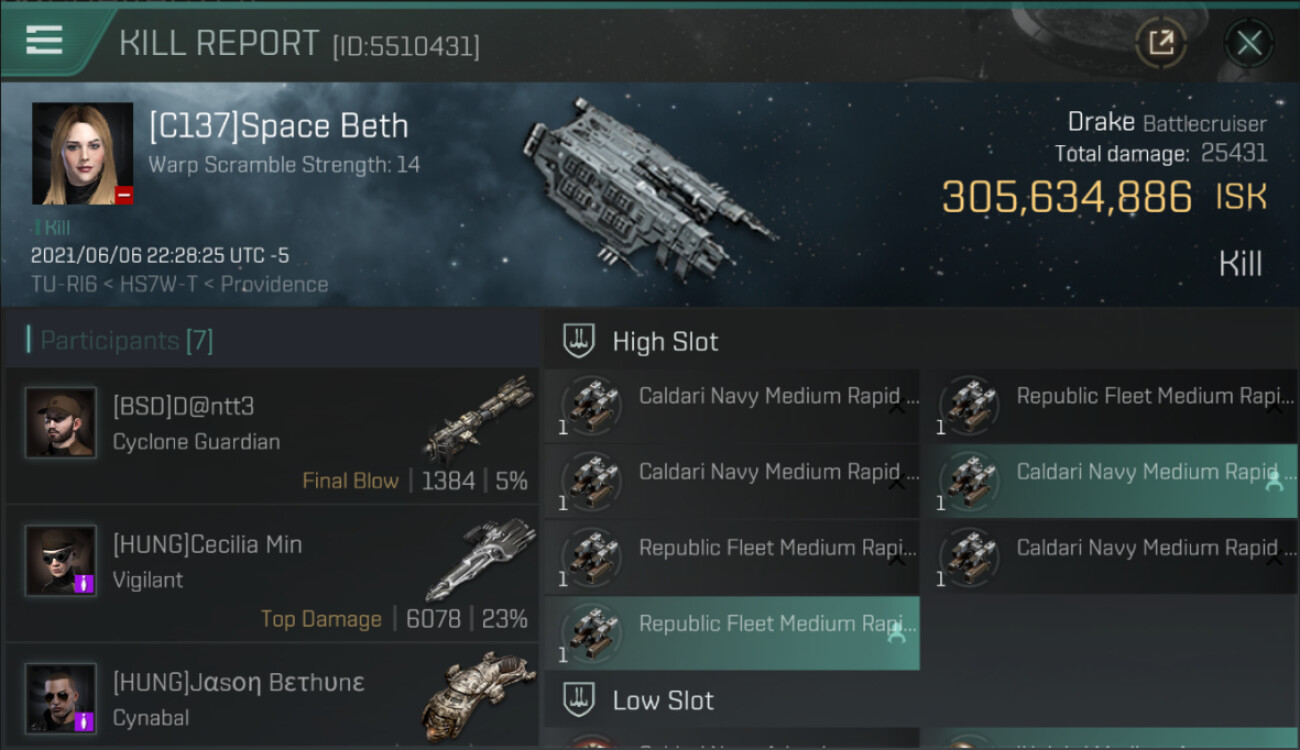This screenshot has width=1300, height=750.
Task: Click the Low Slot shield icon
Action: click(x=579, y=700)
